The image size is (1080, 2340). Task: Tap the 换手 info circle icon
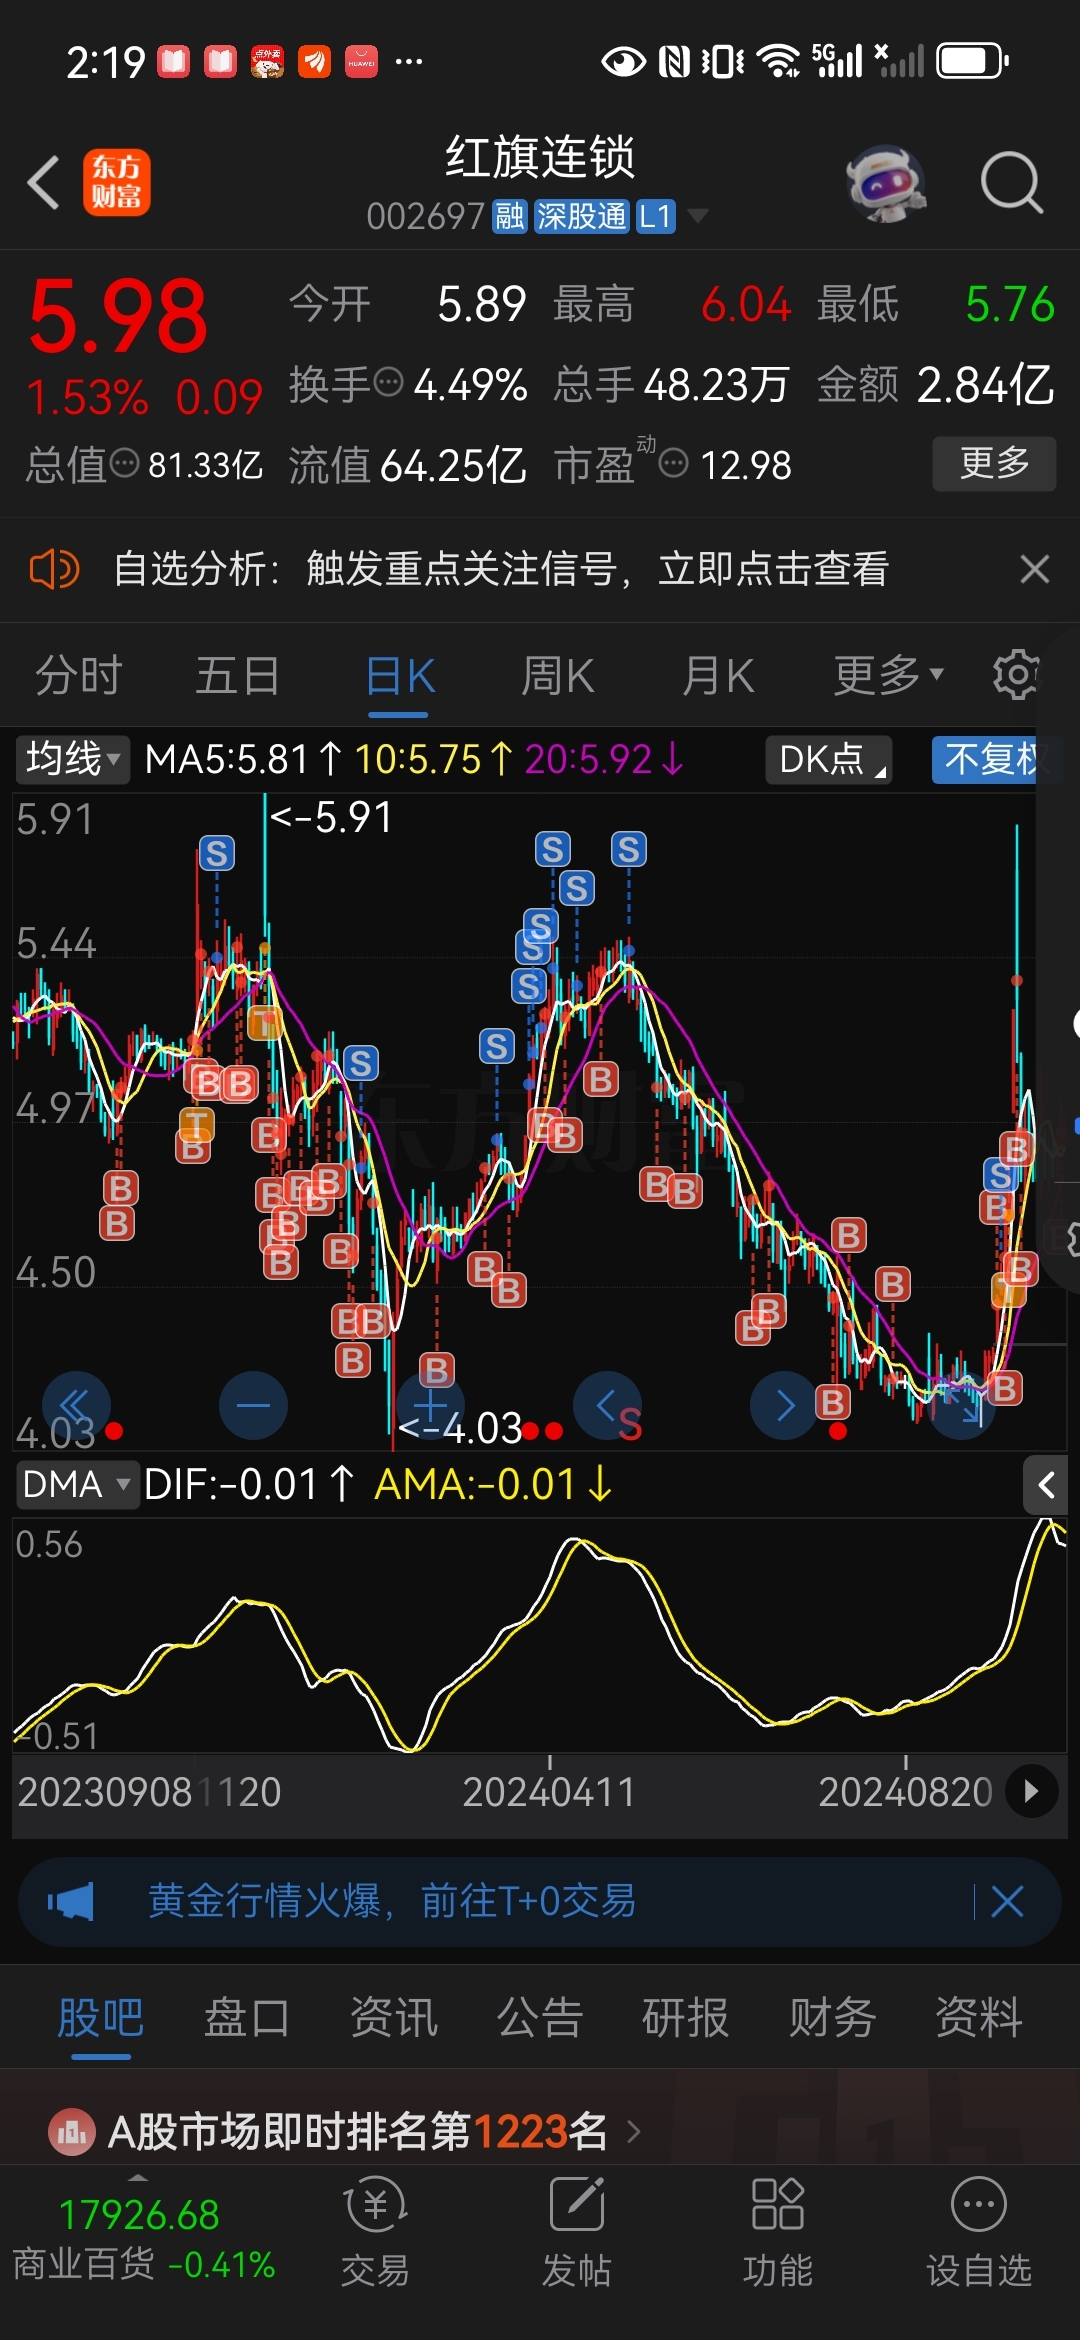388,382
